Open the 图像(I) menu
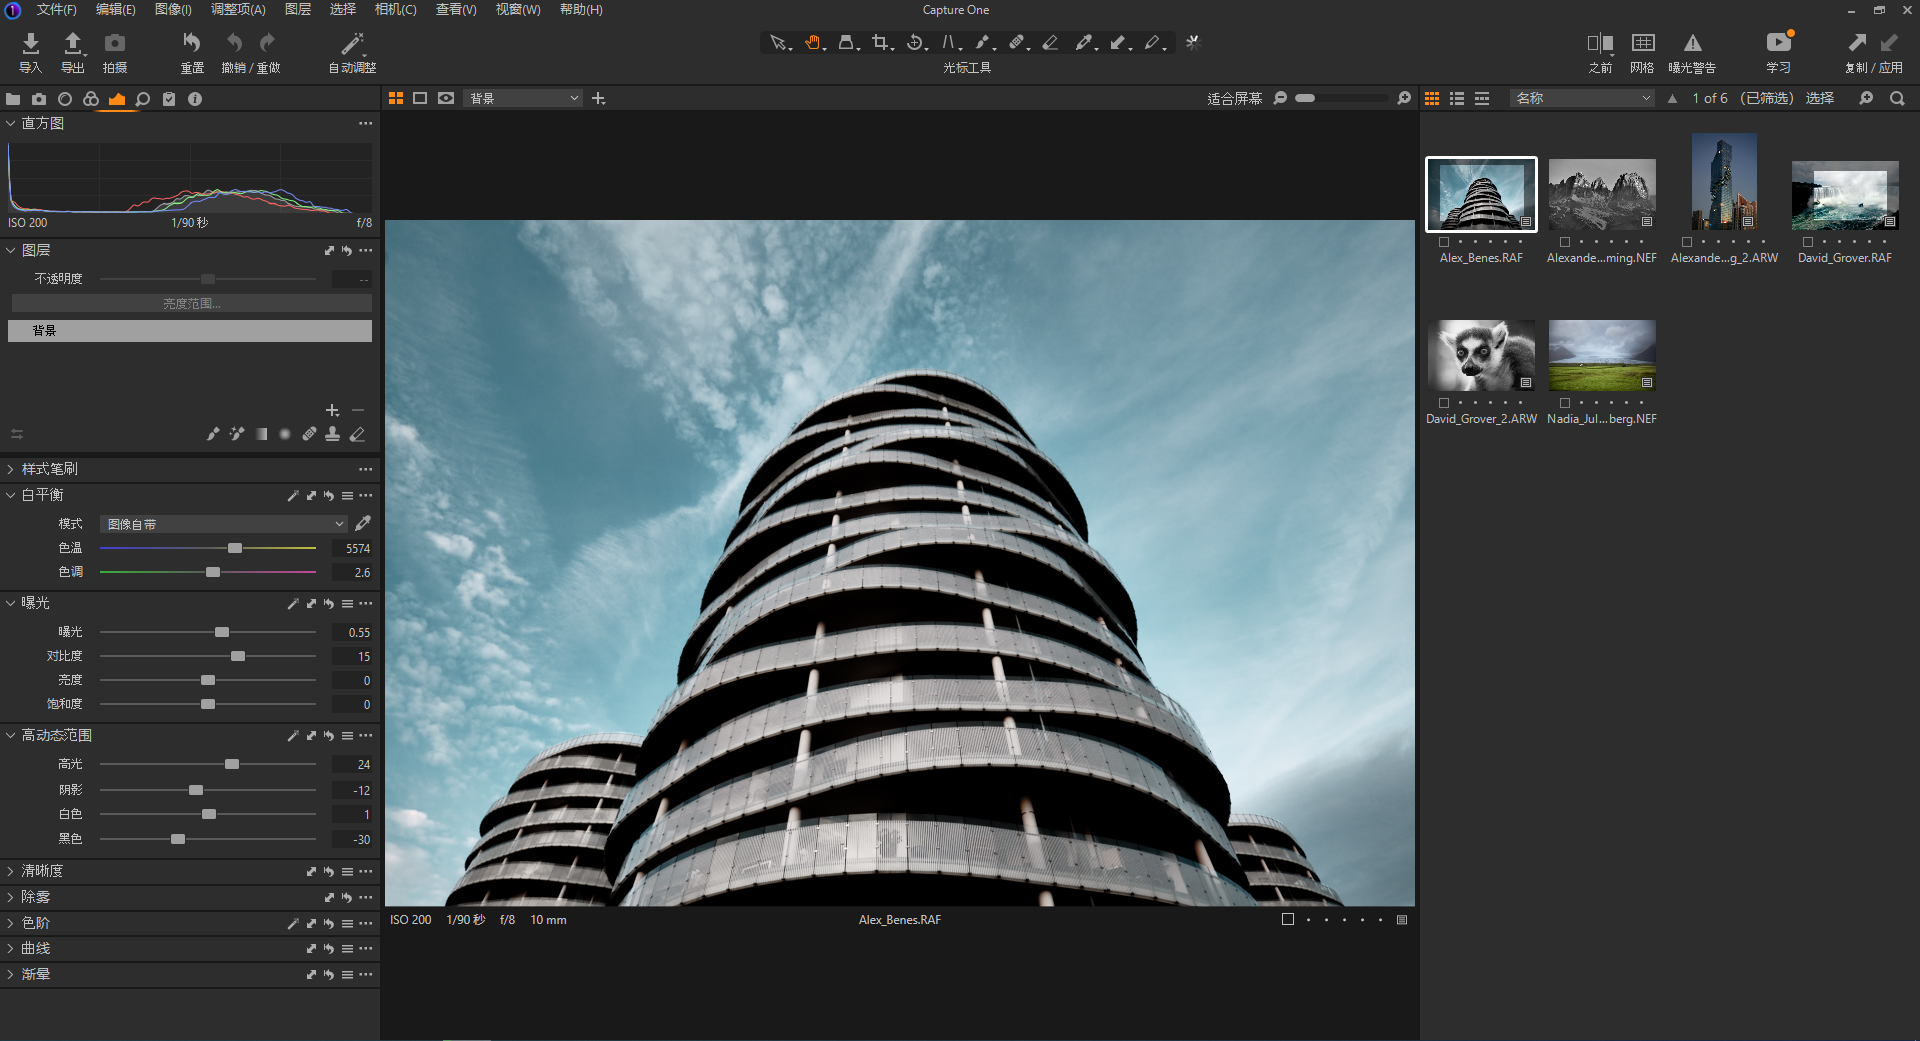 173,9
